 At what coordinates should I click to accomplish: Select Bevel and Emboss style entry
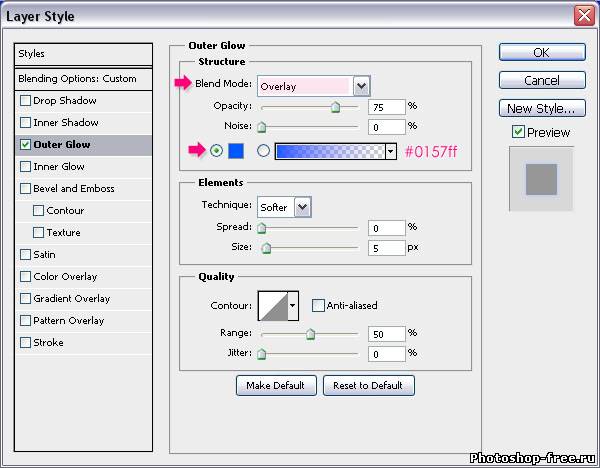74,189
